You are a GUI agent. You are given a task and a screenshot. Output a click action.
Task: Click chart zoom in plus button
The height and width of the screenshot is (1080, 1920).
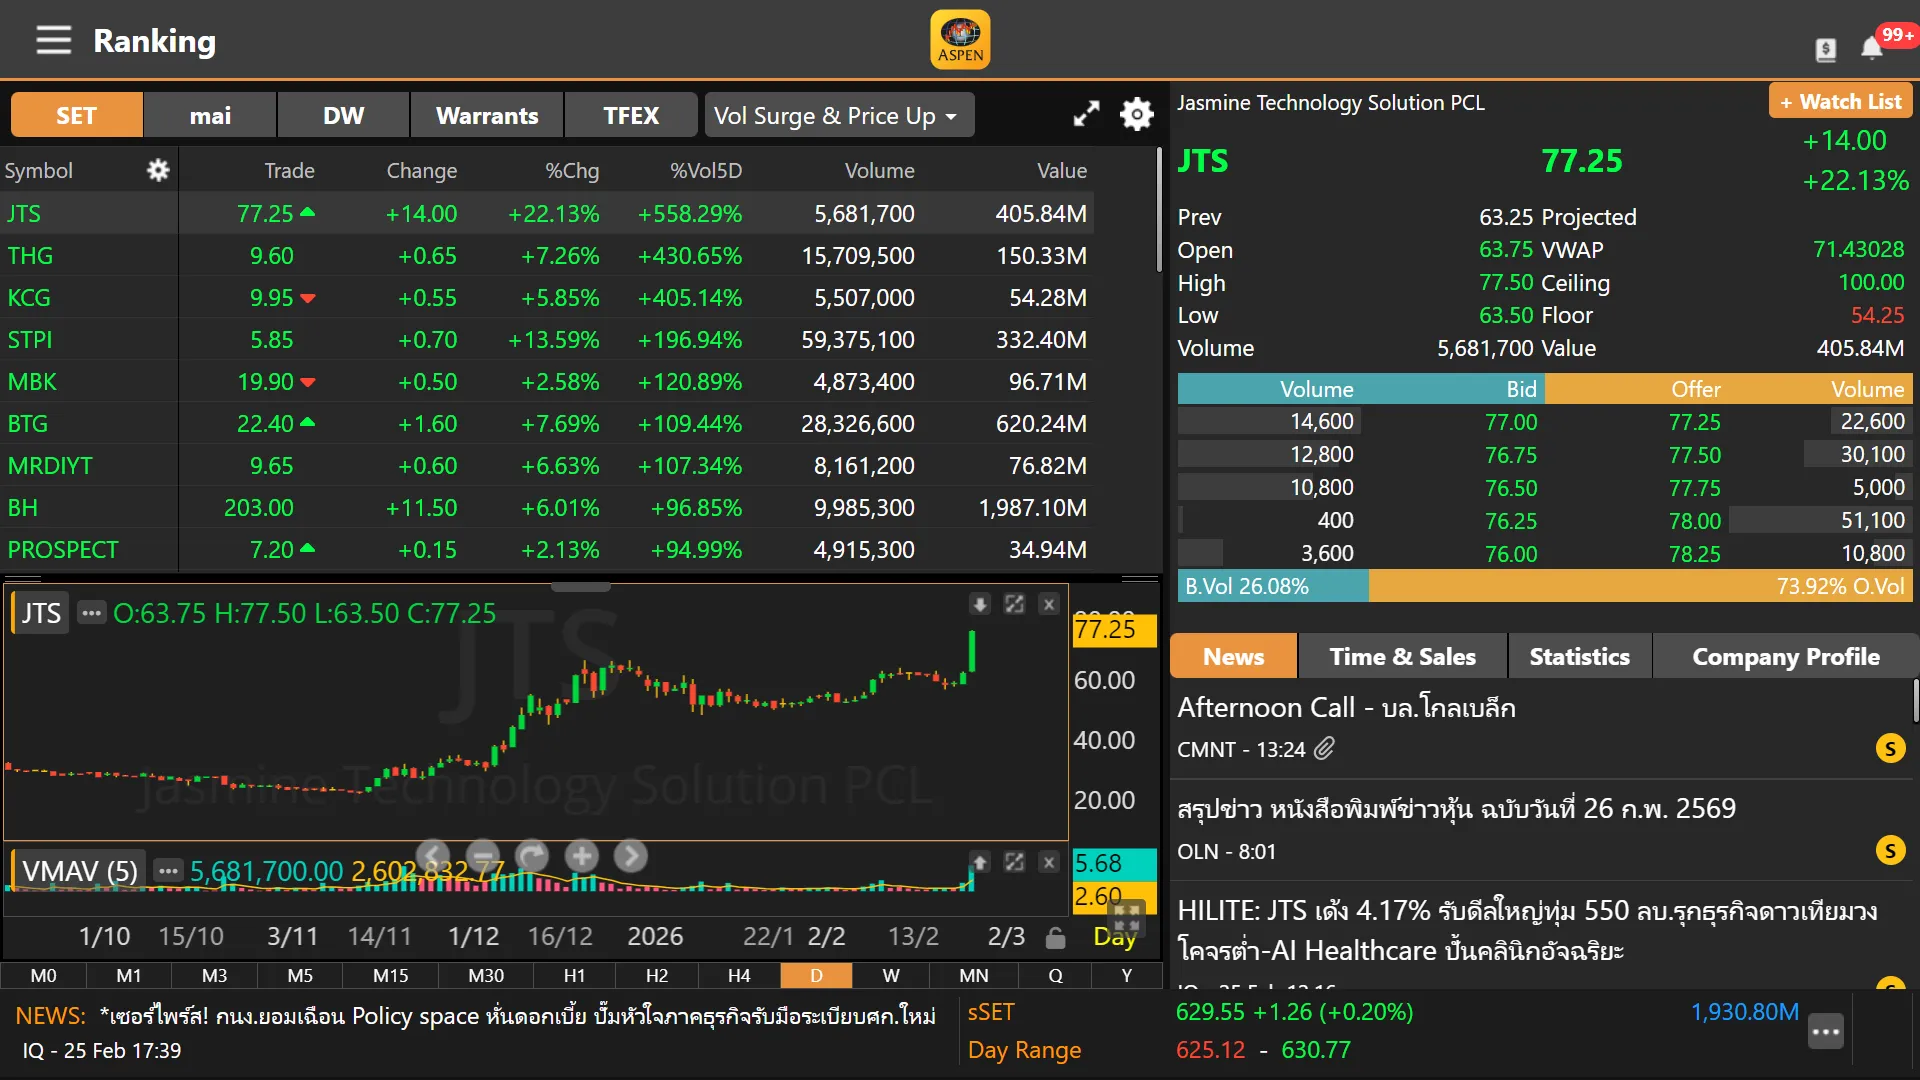tap(581, 856)
